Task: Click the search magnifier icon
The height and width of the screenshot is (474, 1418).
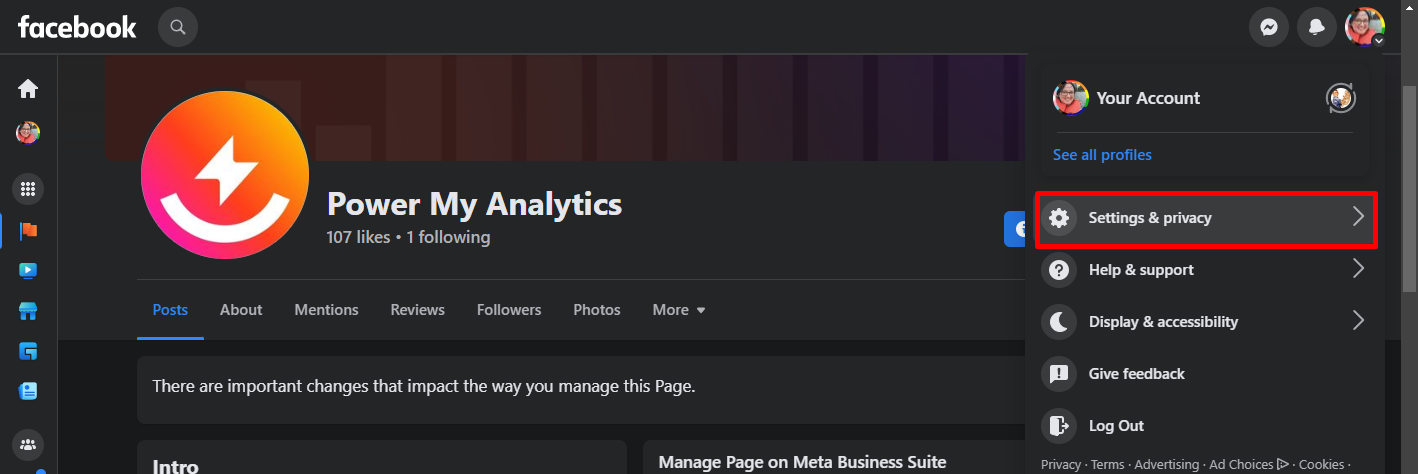Action: tap(178, 27)
